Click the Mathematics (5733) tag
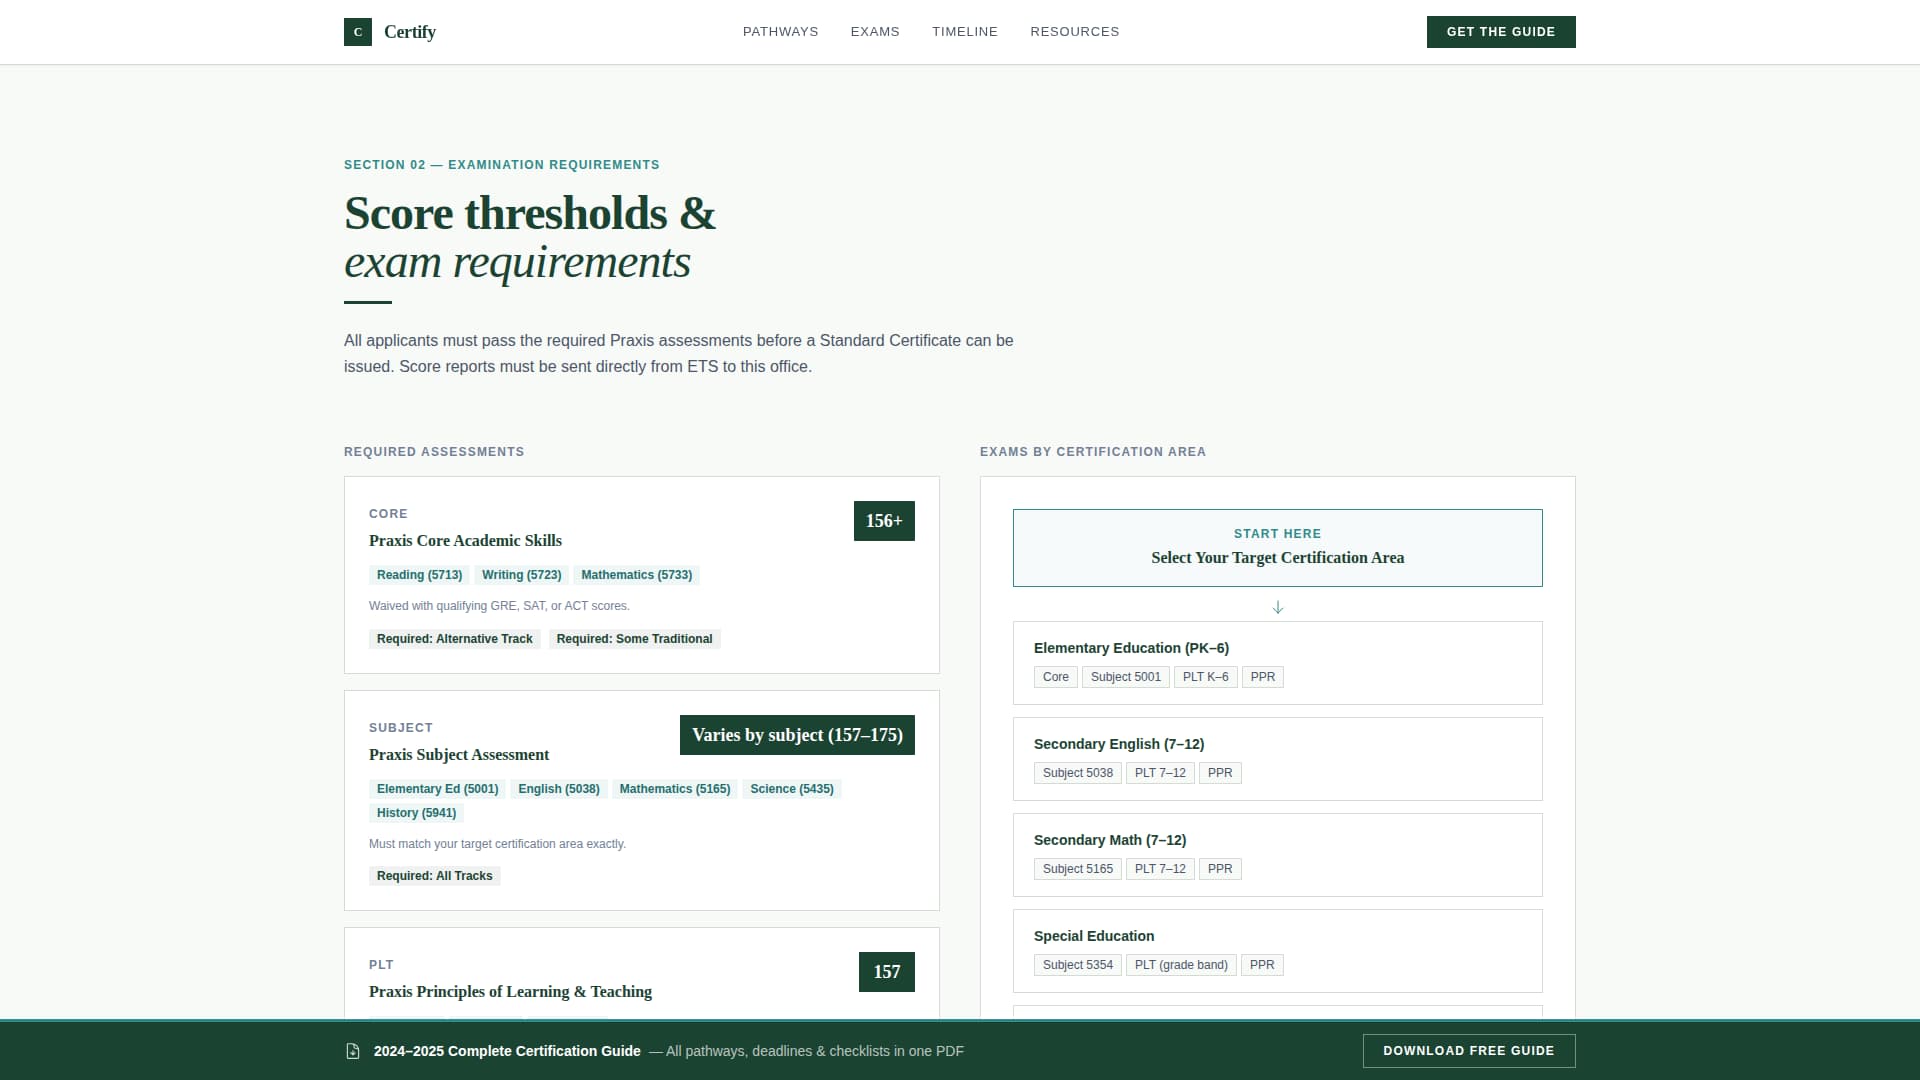The height and width of the screenshot is (1080, 1920). (637, 575)
